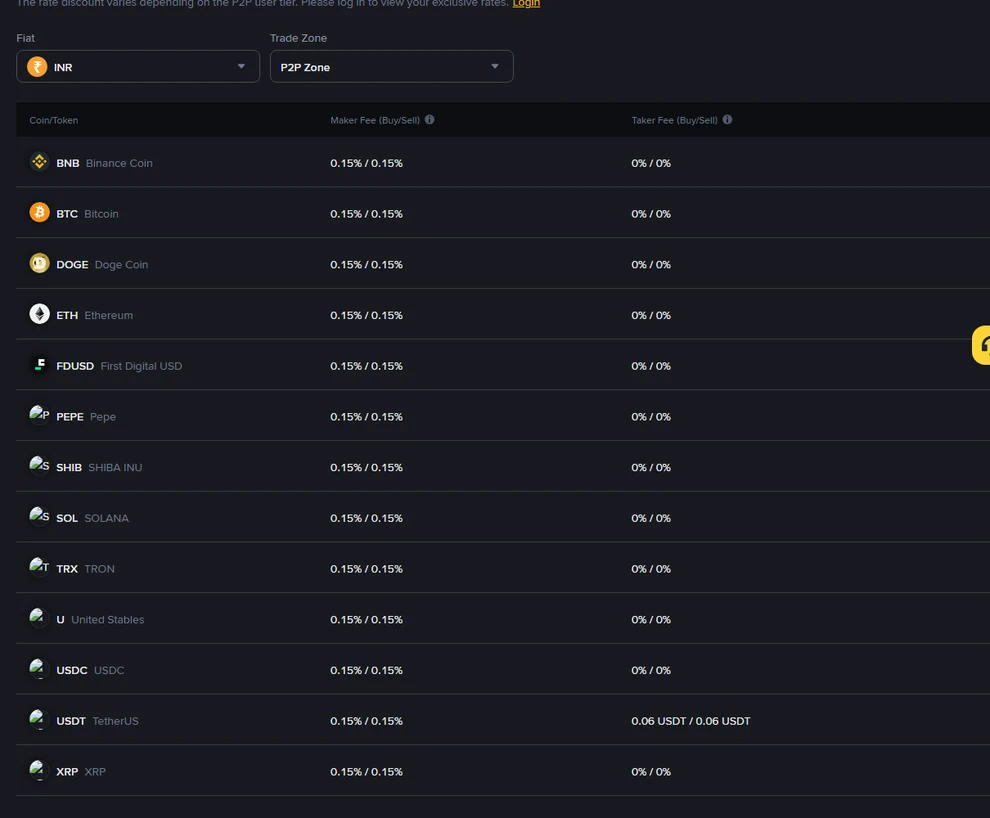This screenshot has width=990, height=818.
Task: Click the SHIB placeholder icon
Action: (39, 466)
